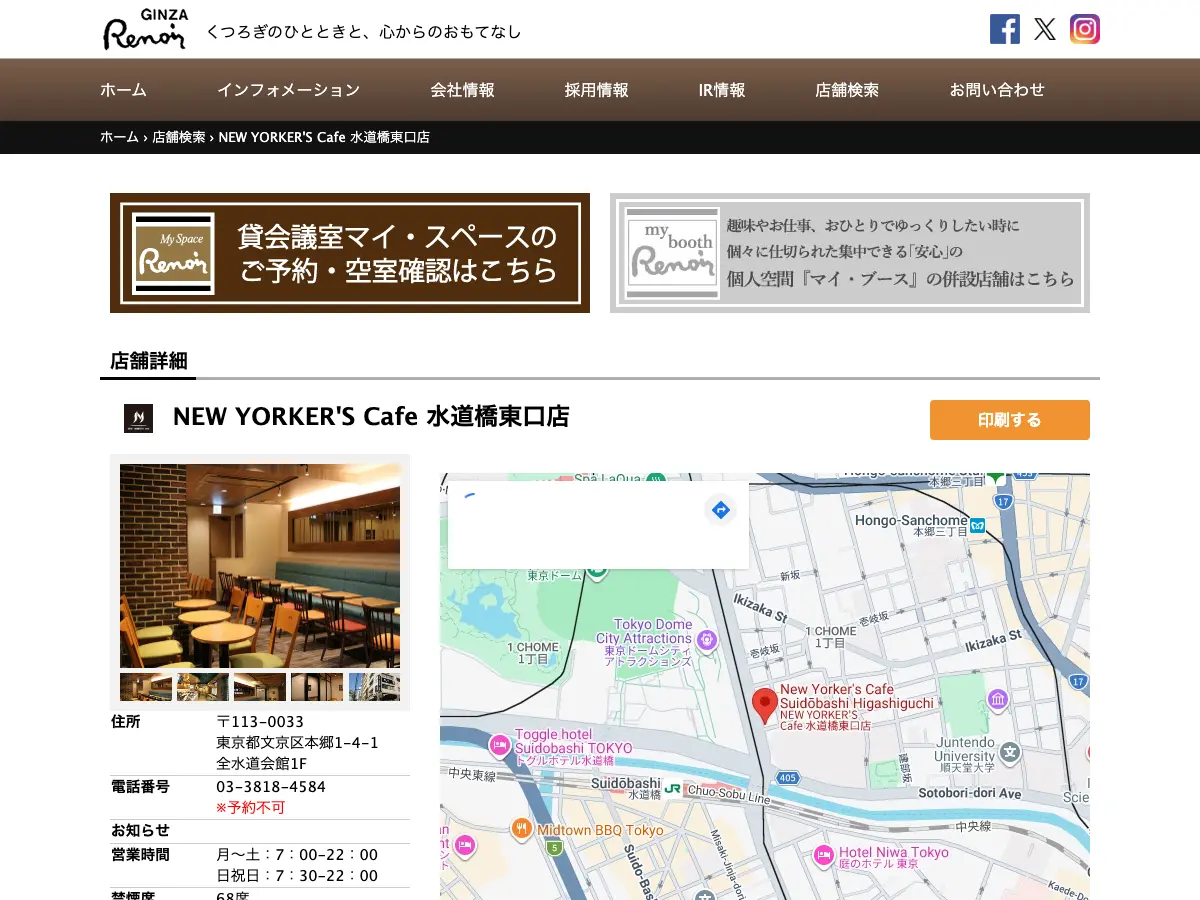
Task: Open the インフォメーション menu item
Action: click(x=288, y=90)
